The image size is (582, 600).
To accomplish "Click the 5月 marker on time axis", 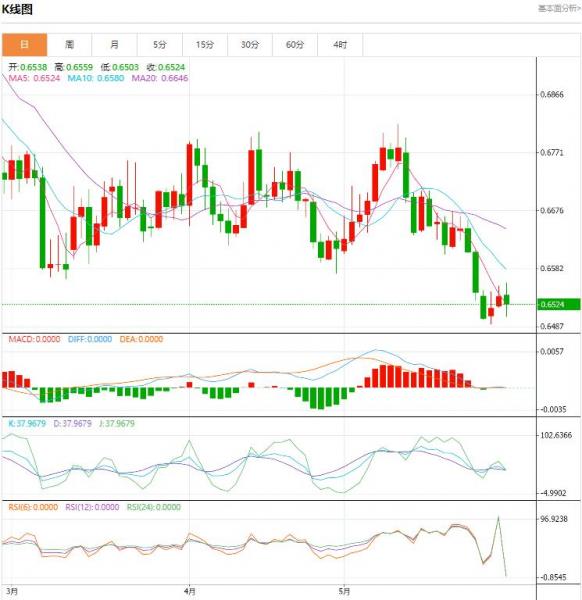I will (344, 591).
